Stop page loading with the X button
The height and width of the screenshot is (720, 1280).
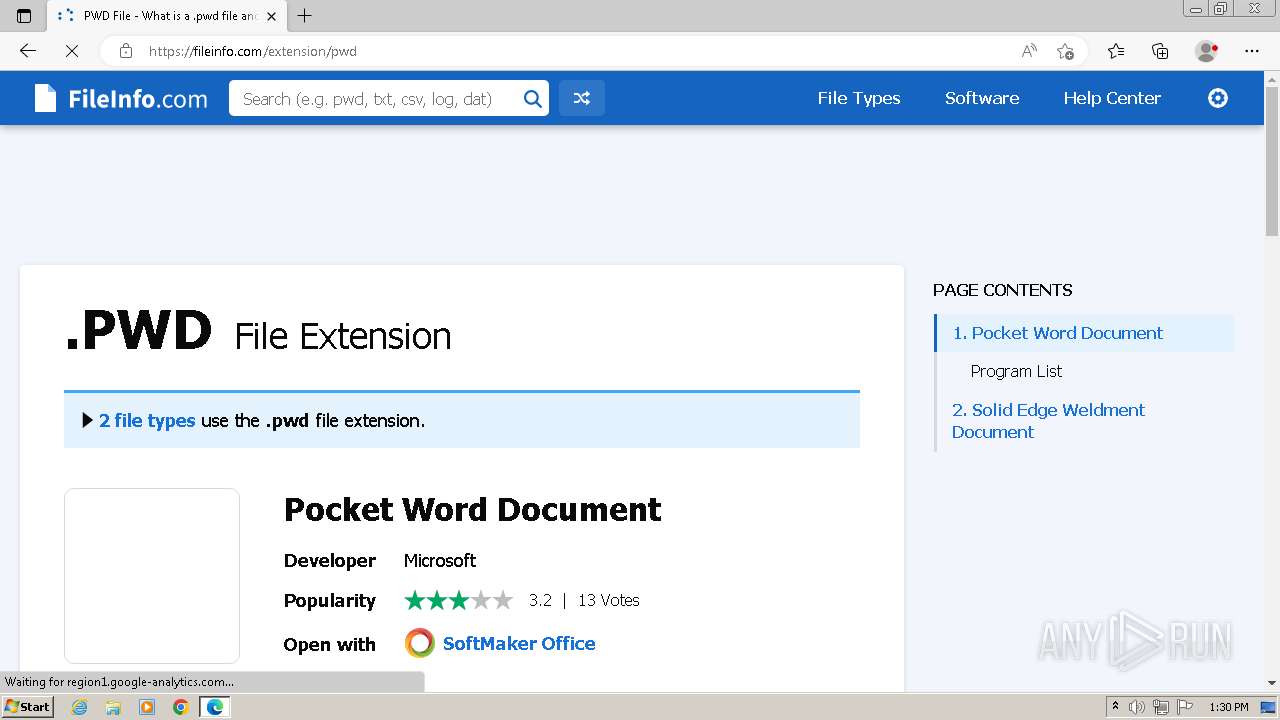72,51
